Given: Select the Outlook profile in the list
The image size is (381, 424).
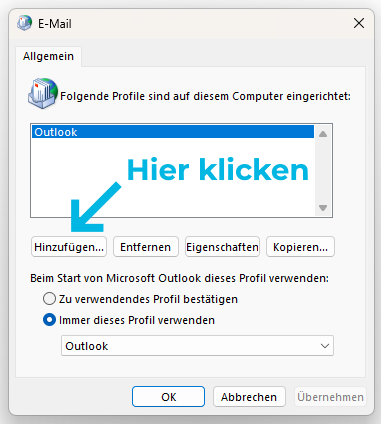Looking at the screenshot, I should pyautogui.click(x=173, y=132).
